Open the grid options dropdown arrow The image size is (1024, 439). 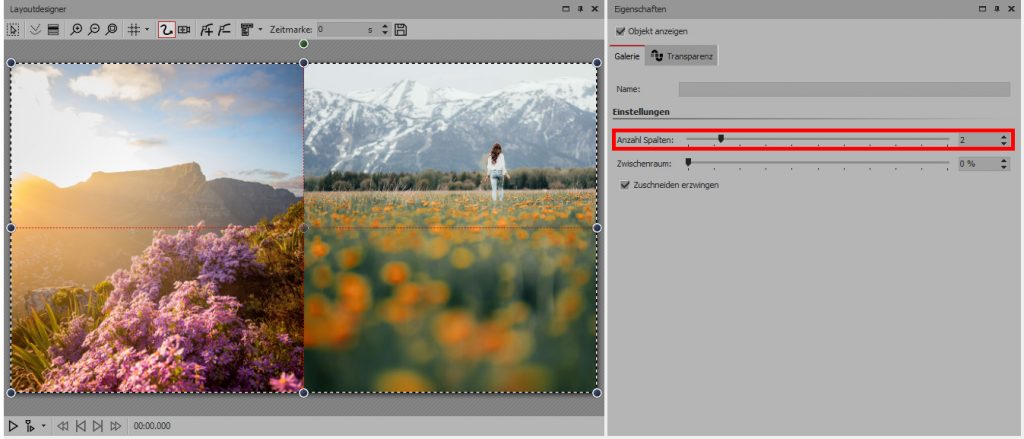pos(147,30)
